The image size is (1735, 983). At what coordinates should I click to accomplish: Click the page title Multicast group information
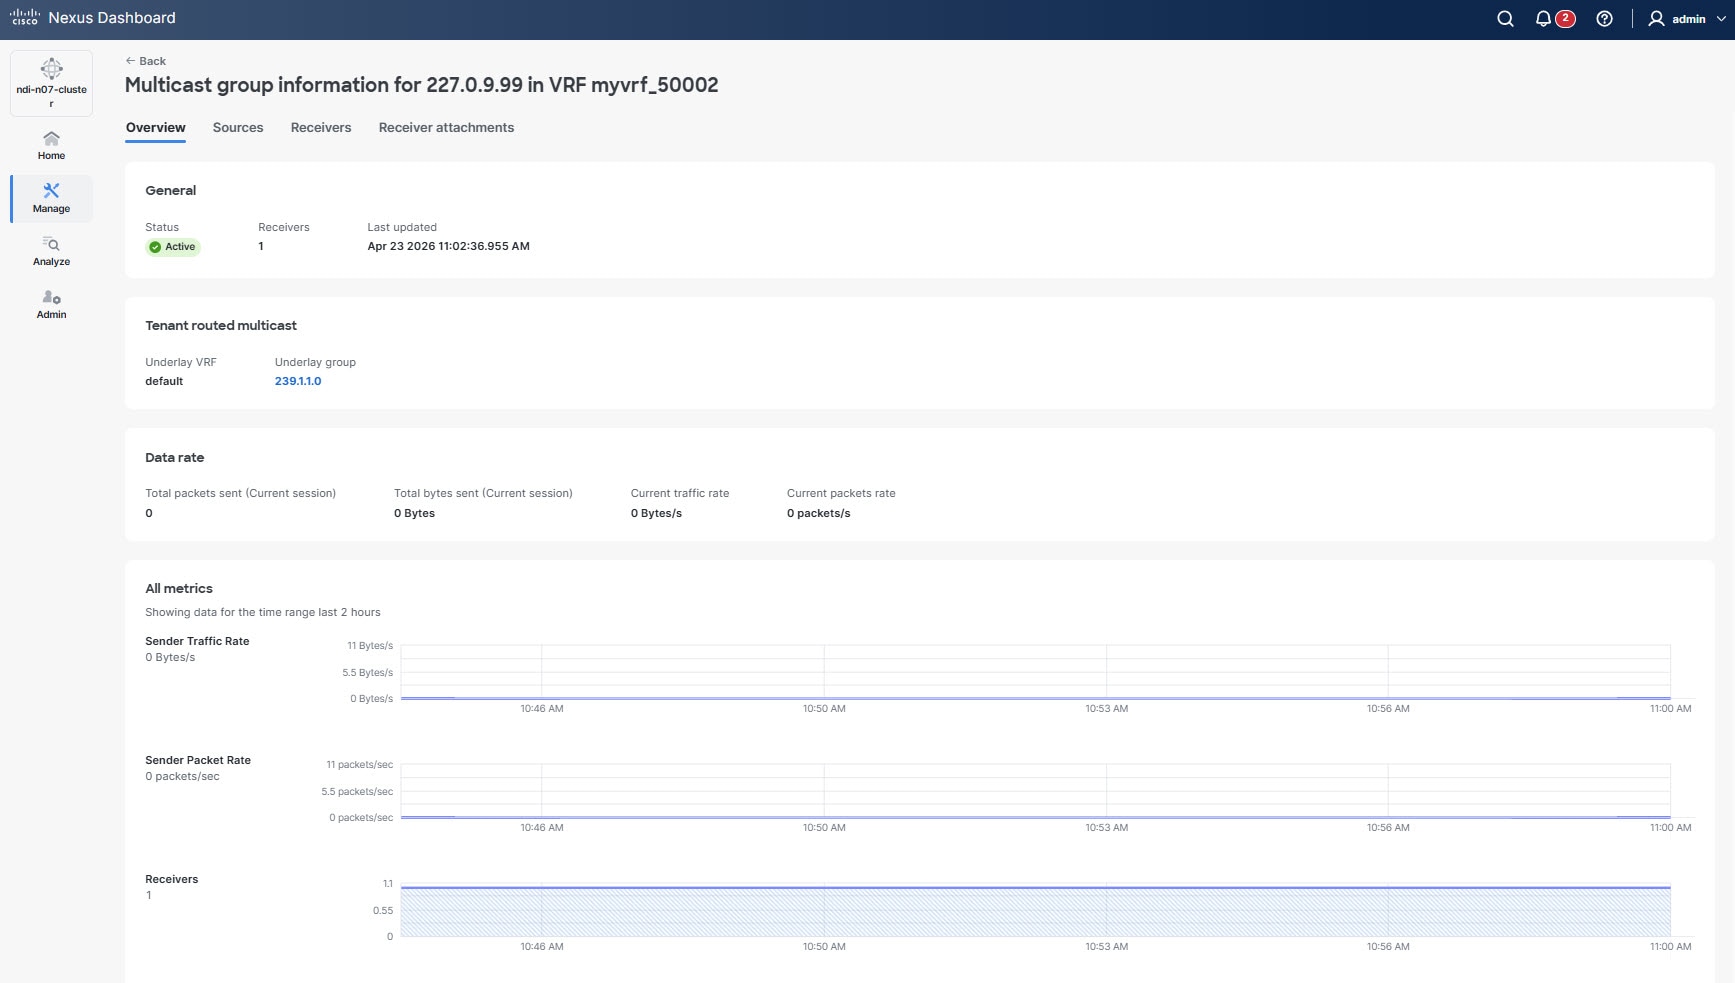(x=421, y=85)
